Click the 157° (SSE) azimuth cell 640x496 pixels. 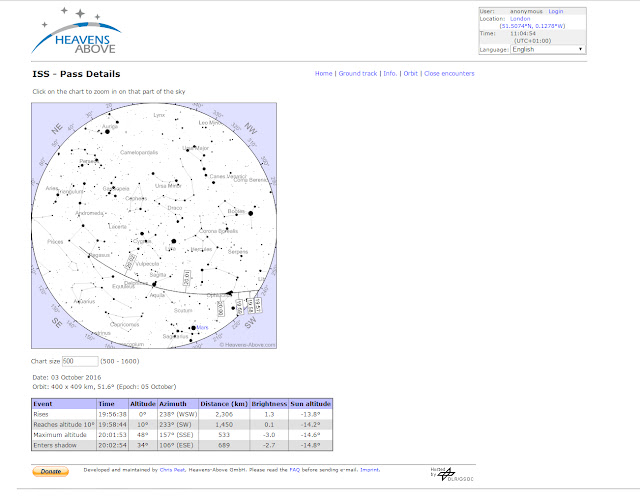[x=178, y=435]
